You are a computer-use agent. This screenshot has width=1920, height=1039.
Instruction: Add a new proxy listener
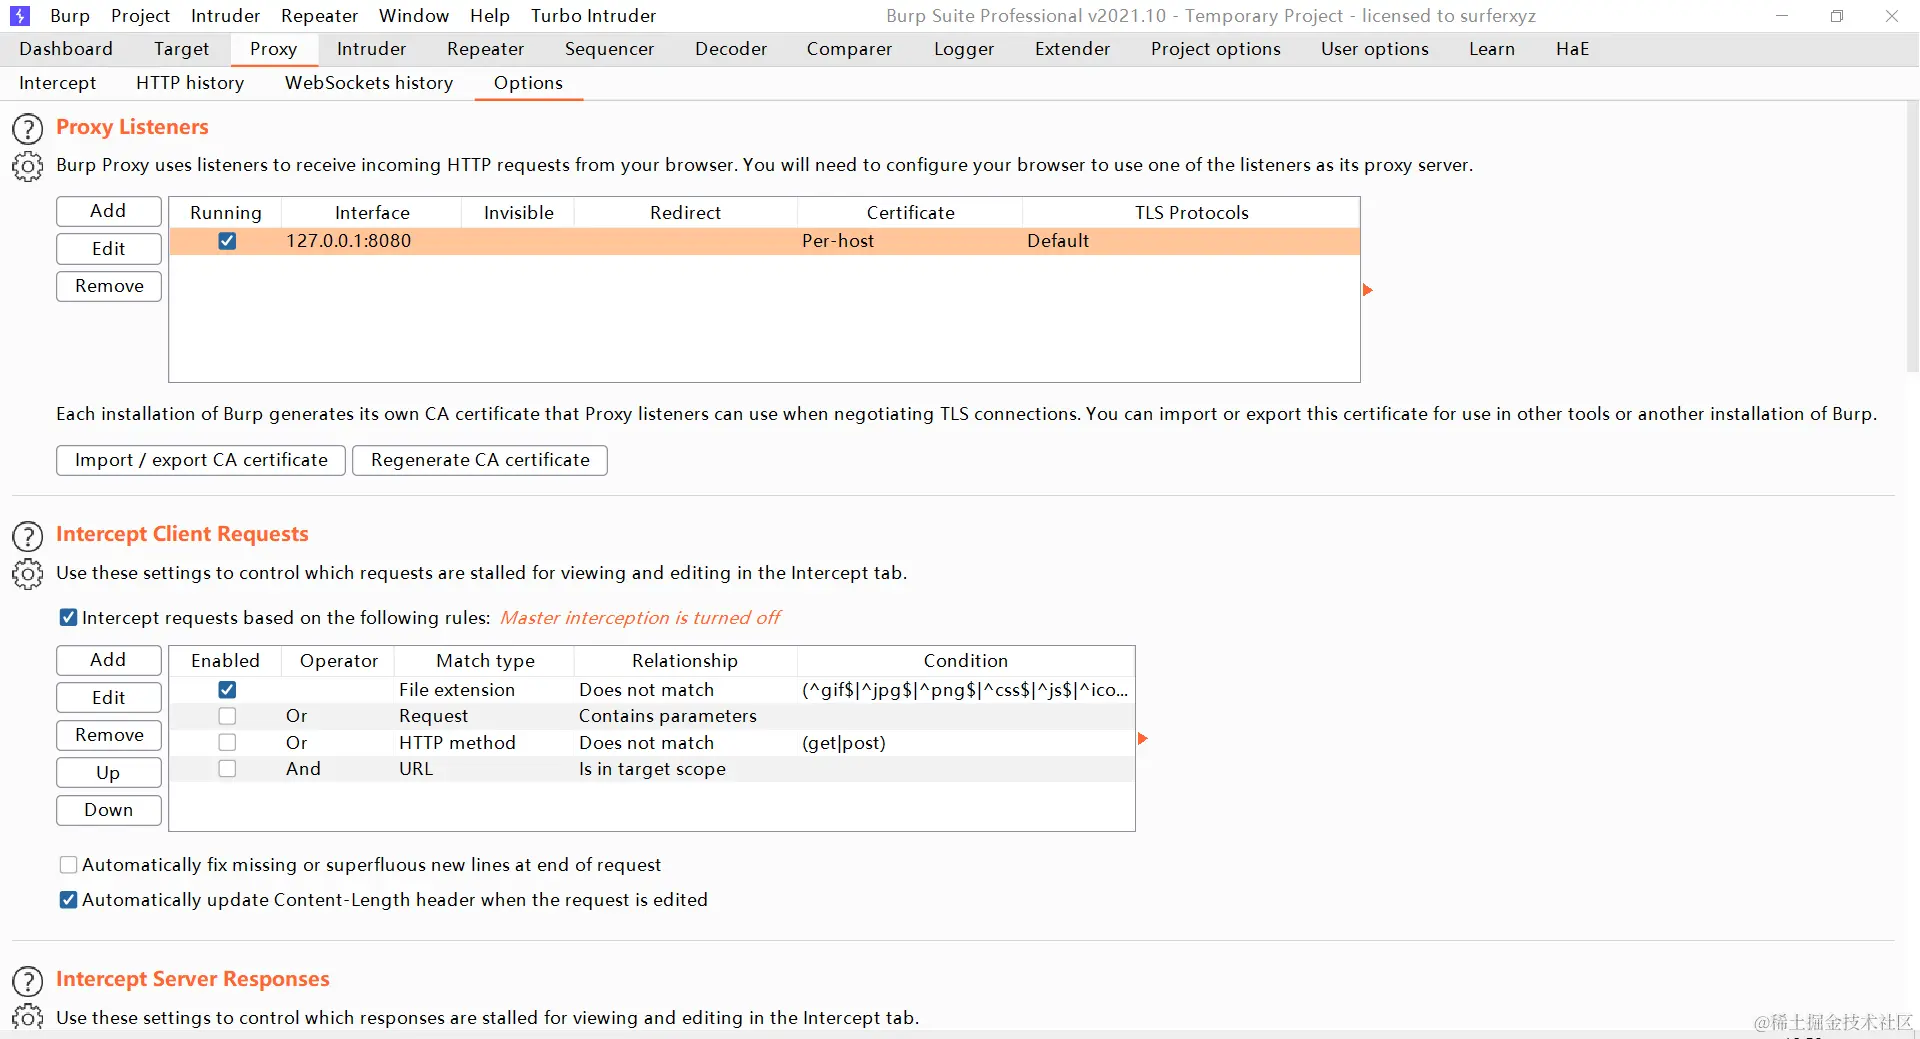click(109, 211)
